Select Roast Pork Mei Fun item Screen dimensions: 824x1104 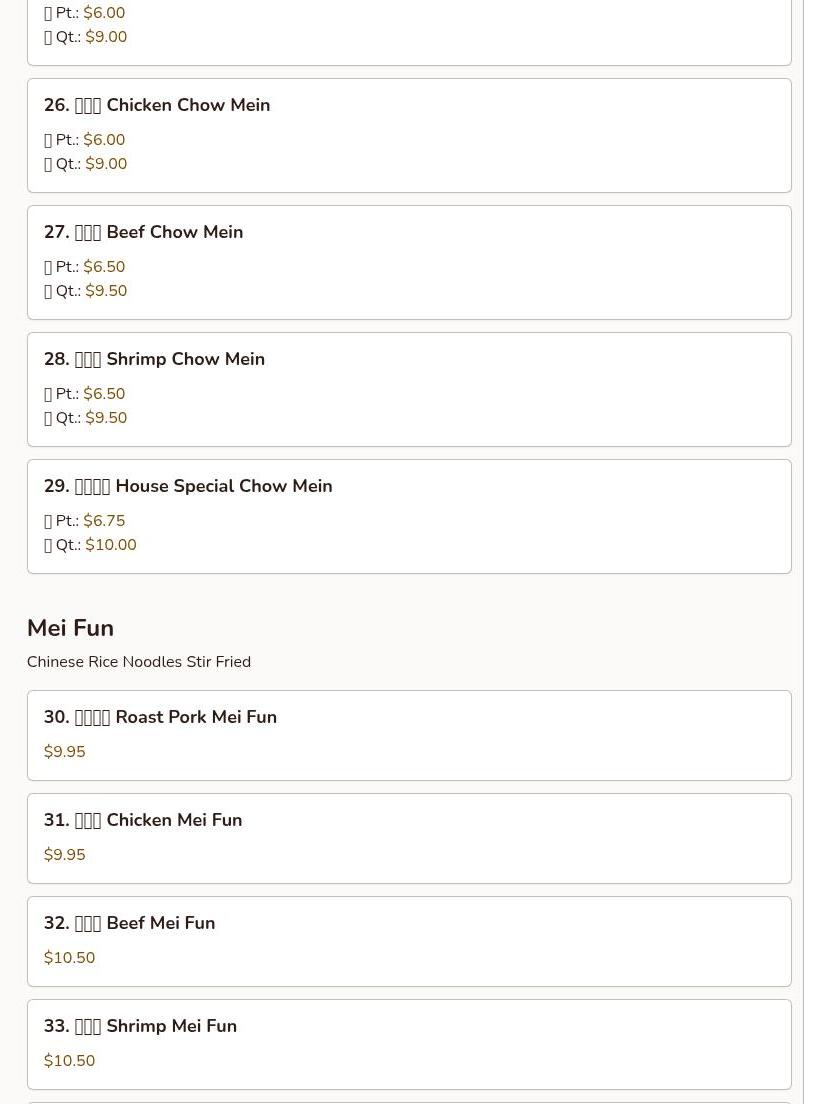click(160, 718)
